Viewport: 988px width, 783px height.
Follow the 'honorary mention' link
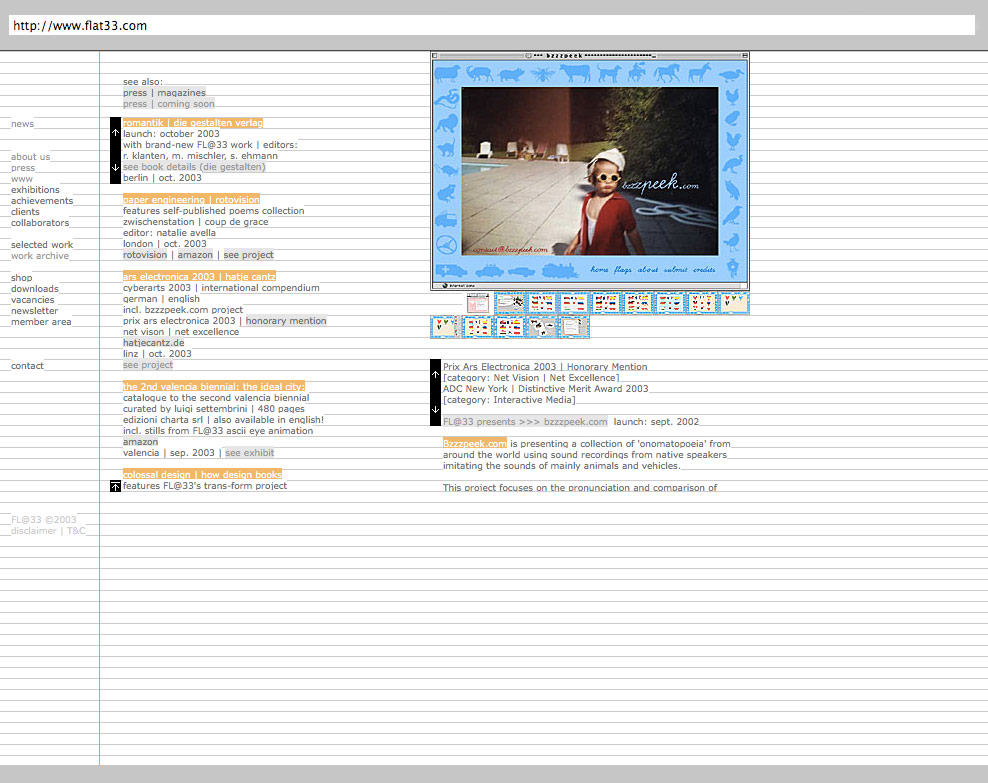click(286, 321)
